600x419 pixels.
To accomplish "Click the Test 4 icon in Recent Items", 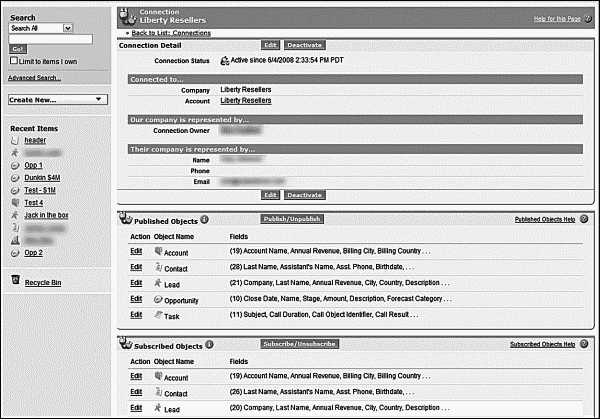I will pos(14,203).
